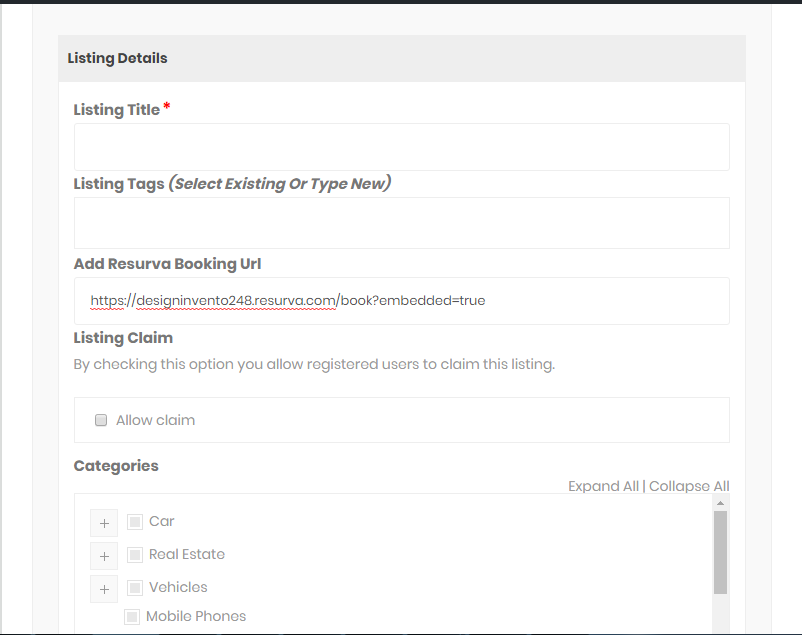This screenshot has height=635, width=802.
Task: Click the Allow claim label text
Action: click(155, 420)
